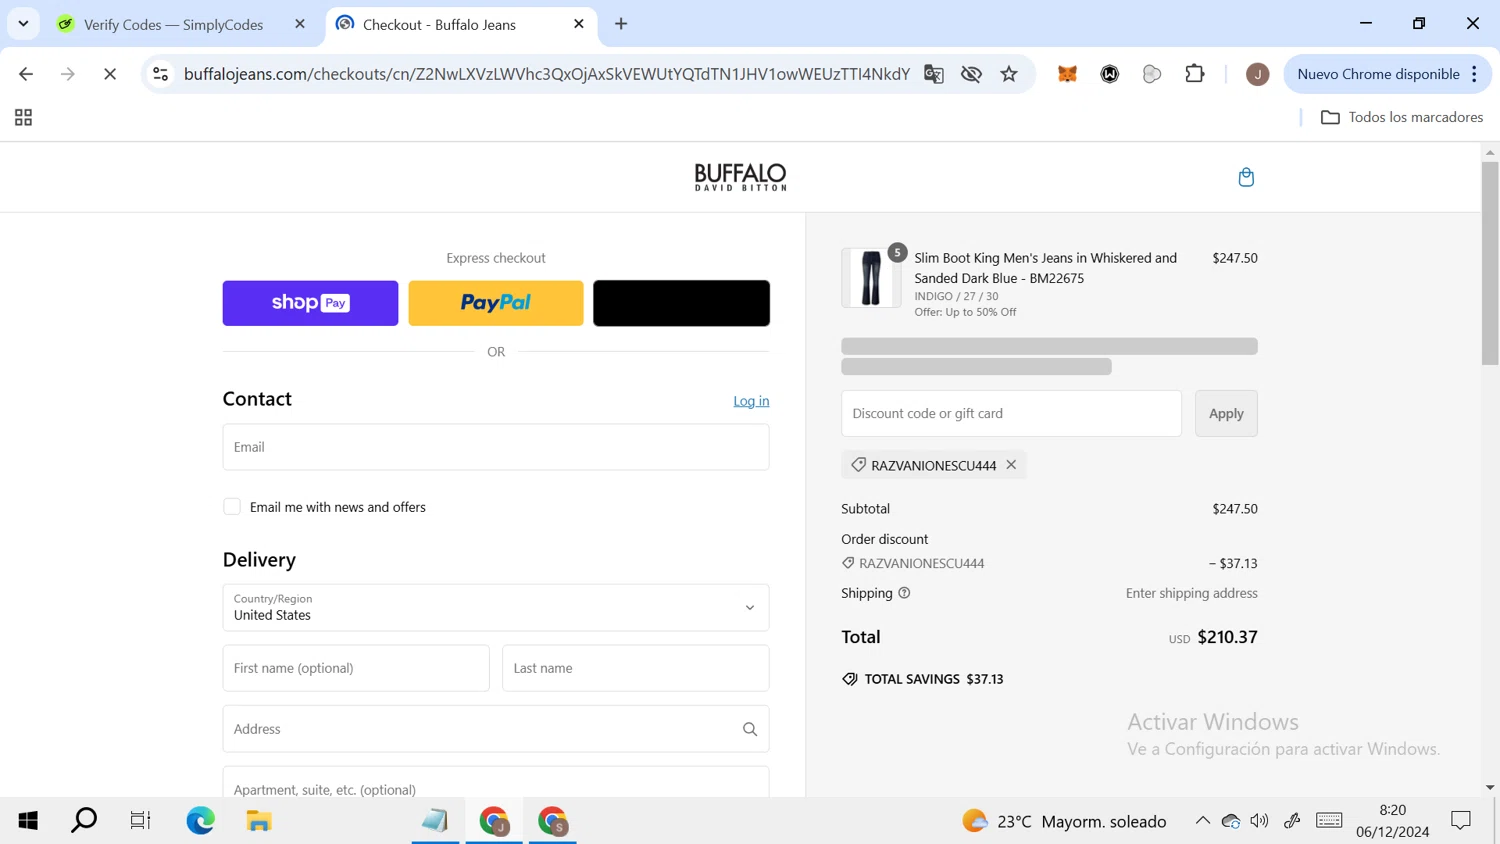Click the black express checkout button
The image size is (1500, 844).
click(681, 303)
